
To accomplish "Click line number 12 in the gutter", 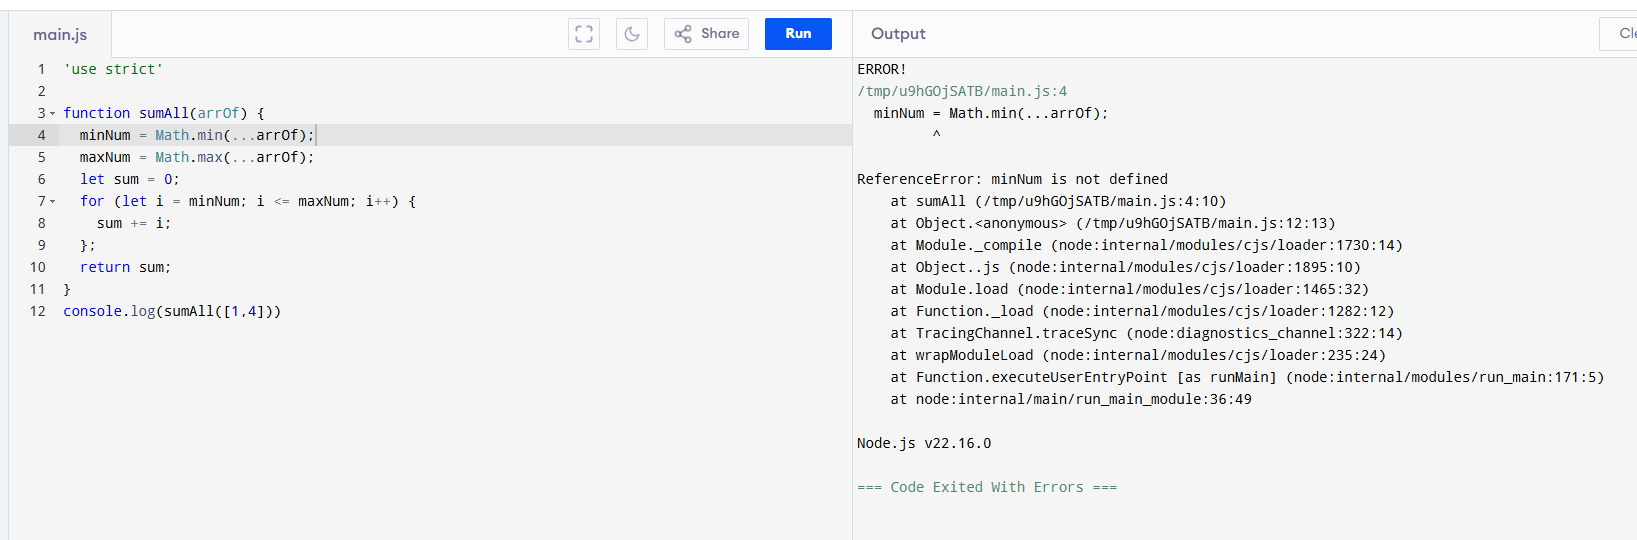I will 38,312.
